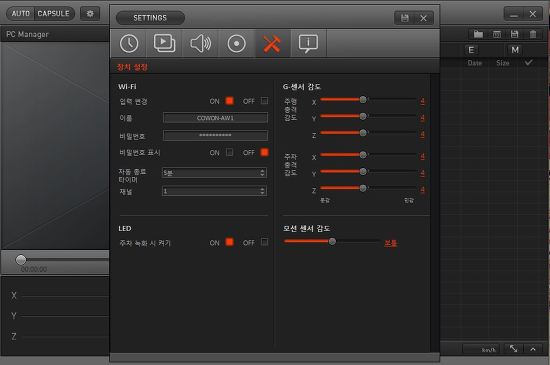This screenshot has height=365, width=550.
Task: Minimize the PC Manager window
Action: (514, 14)
